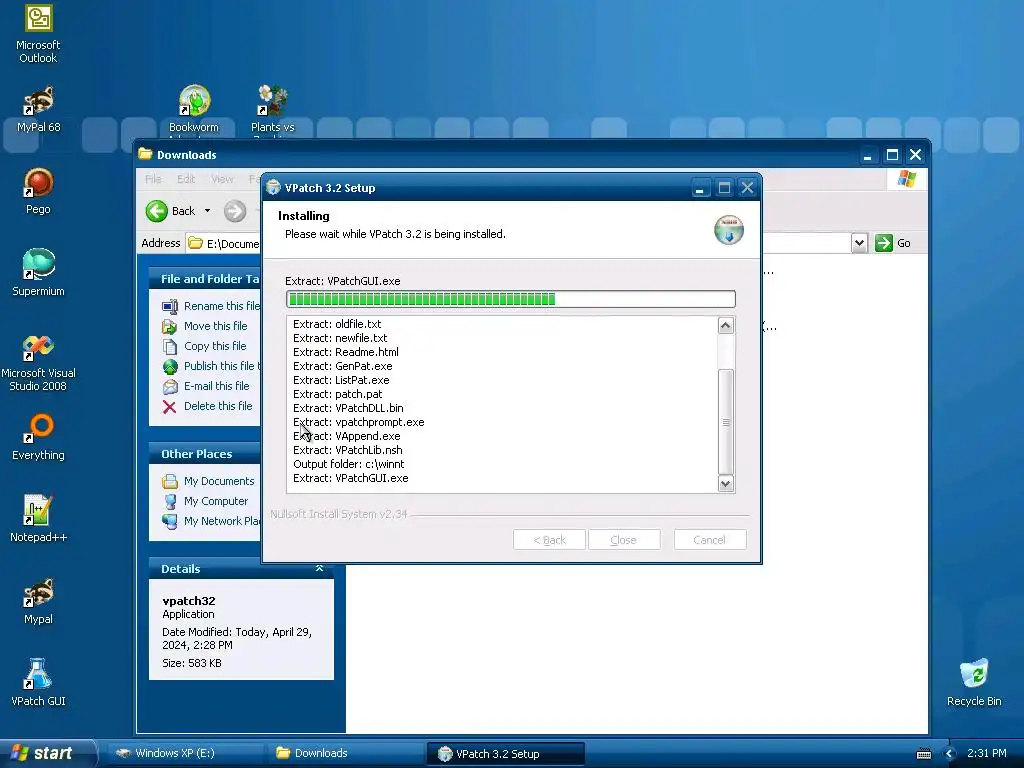Viewport: 1024px width, 768px height.
Task: Click the Copy this file icon
Action: pyautogui.click(x=170, y=346)
